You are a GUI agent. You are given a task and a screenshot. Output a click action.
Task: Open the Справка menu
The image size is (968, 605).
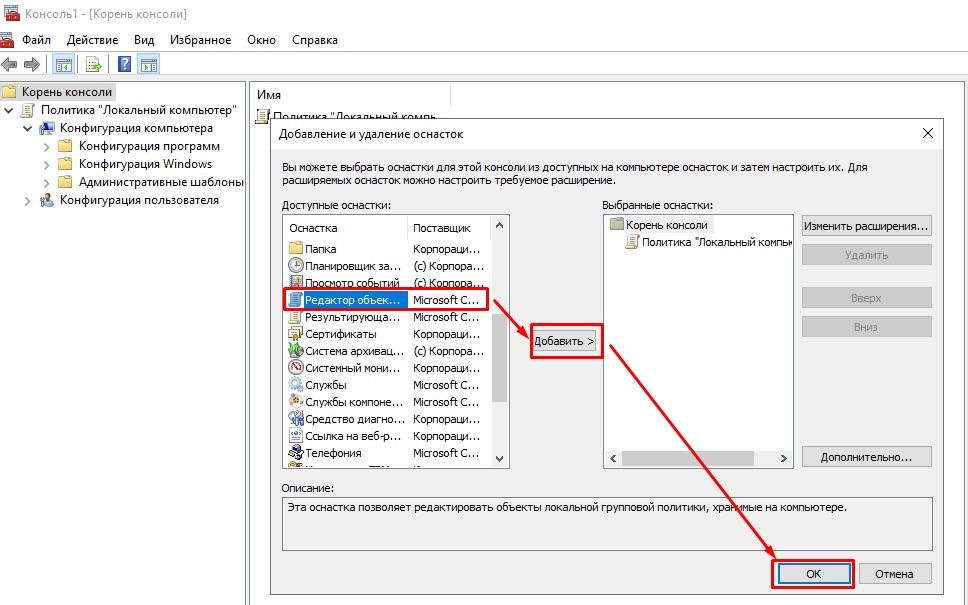pos(315,40)
